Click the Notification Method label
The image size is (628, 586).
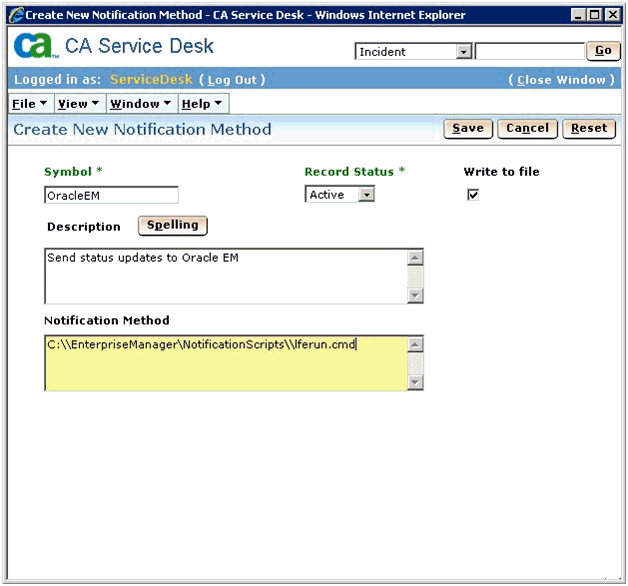tap(107, 320)
